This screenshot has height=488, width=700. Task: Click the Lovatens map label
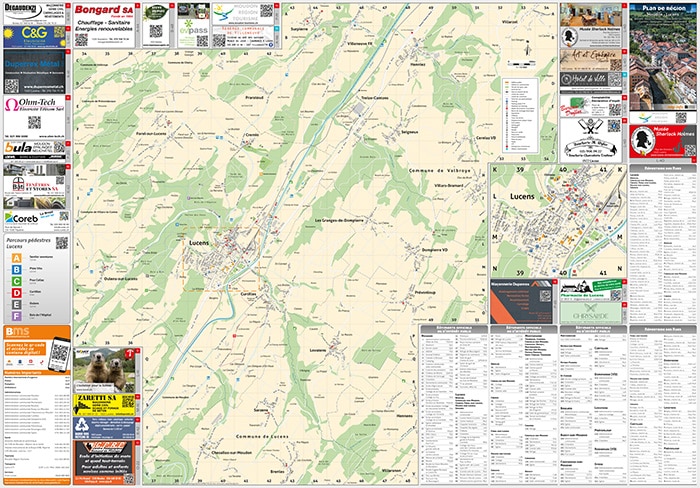(317, 350)
